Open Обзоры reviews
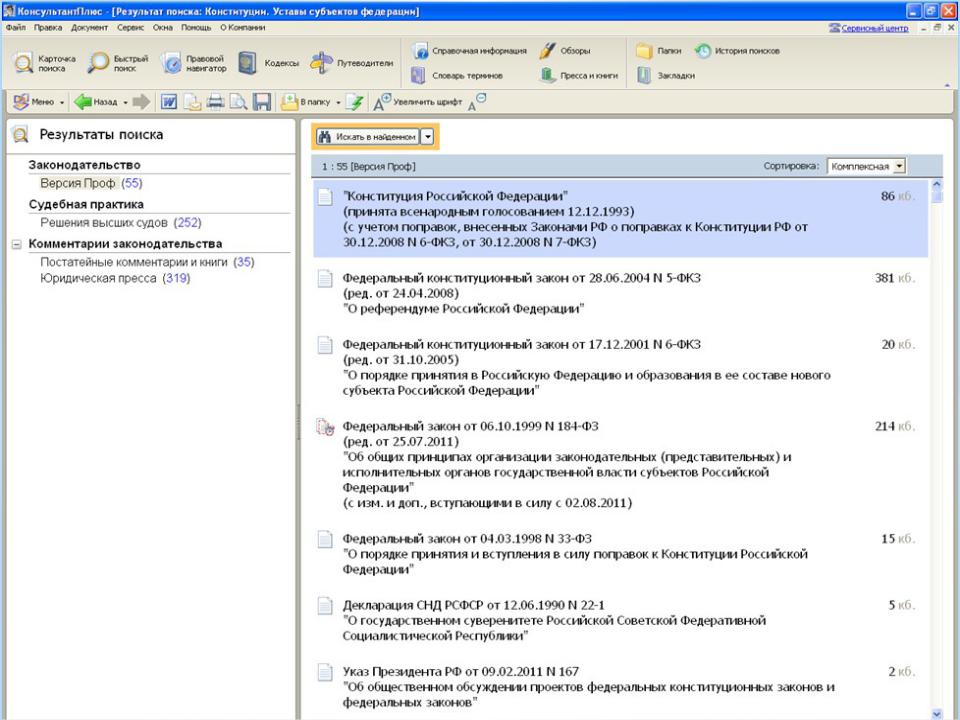Screen dimensions: 960x720 (x=564, y=51)
